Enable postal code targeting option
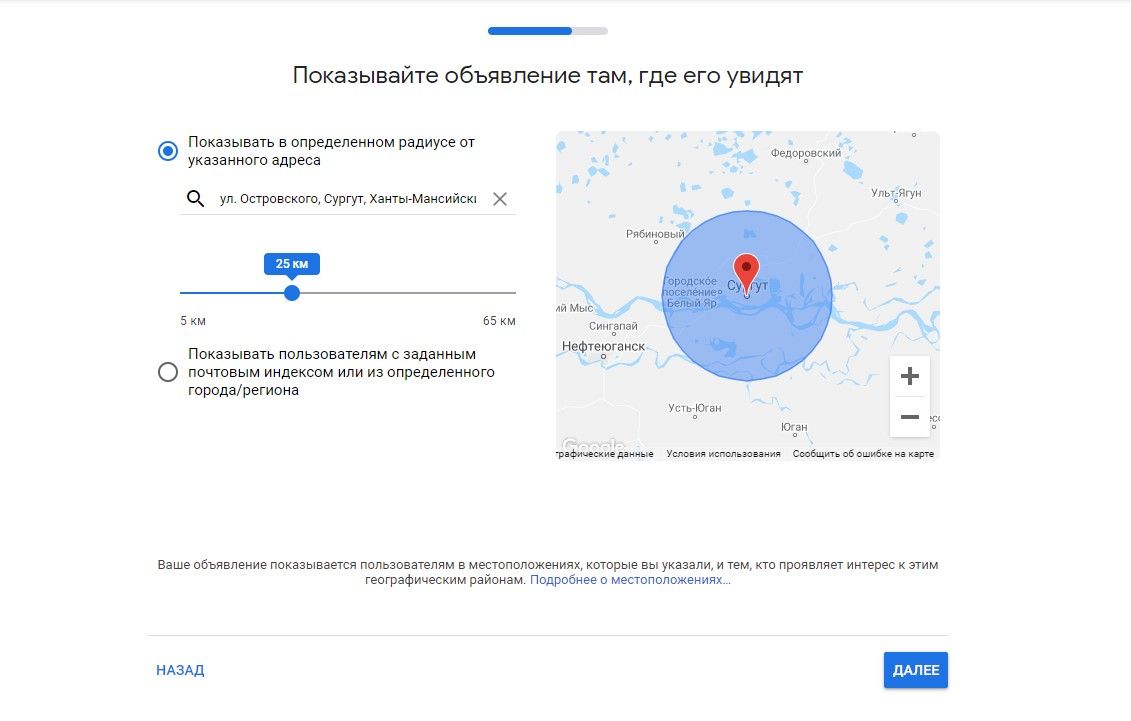 [x=167, y=371]
